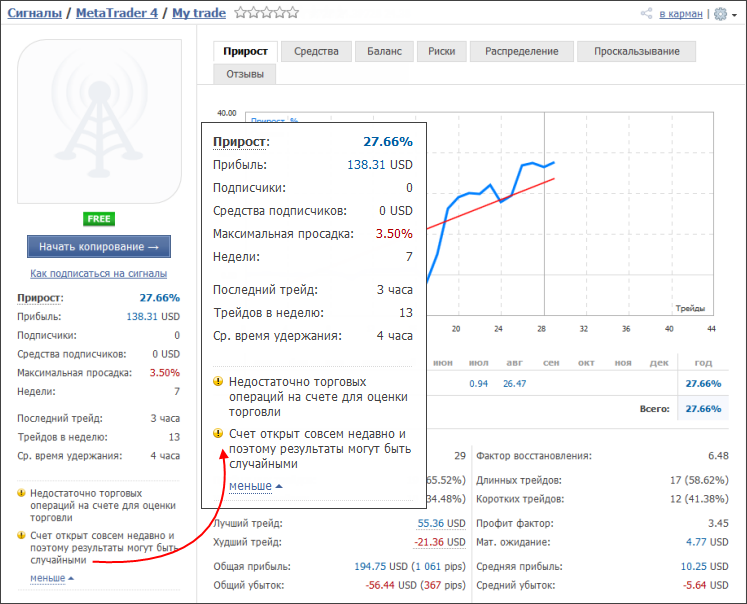The height and width of the screenshot is (604, 747).
Task: Collapse sidebar details with 'меньше'
Action: pos(52,578)
